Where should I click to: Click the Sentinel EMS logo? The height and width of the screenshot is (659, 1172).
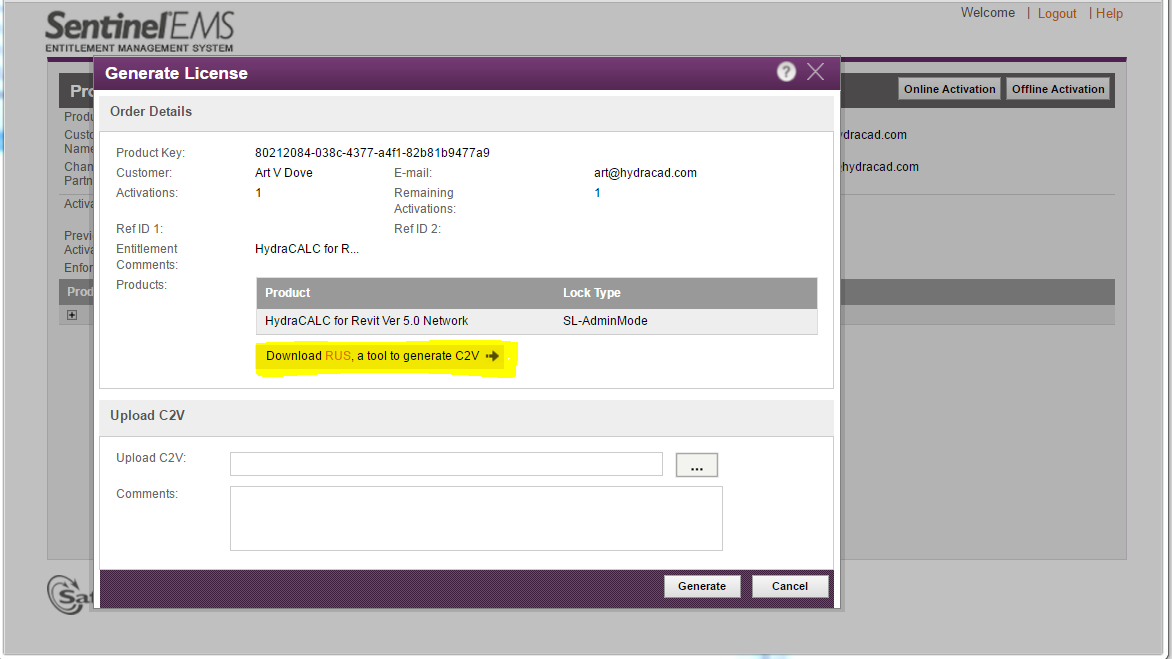(x=140, y=31)
